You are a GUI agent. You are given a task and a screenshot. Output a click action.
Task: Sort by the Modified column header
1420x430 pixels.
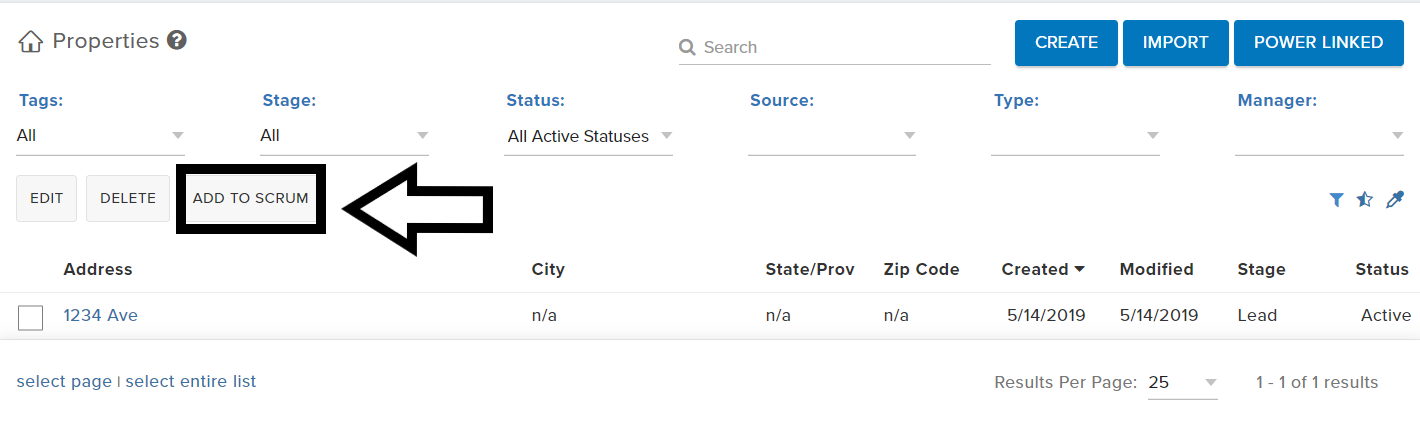(x=1157, y=269)
